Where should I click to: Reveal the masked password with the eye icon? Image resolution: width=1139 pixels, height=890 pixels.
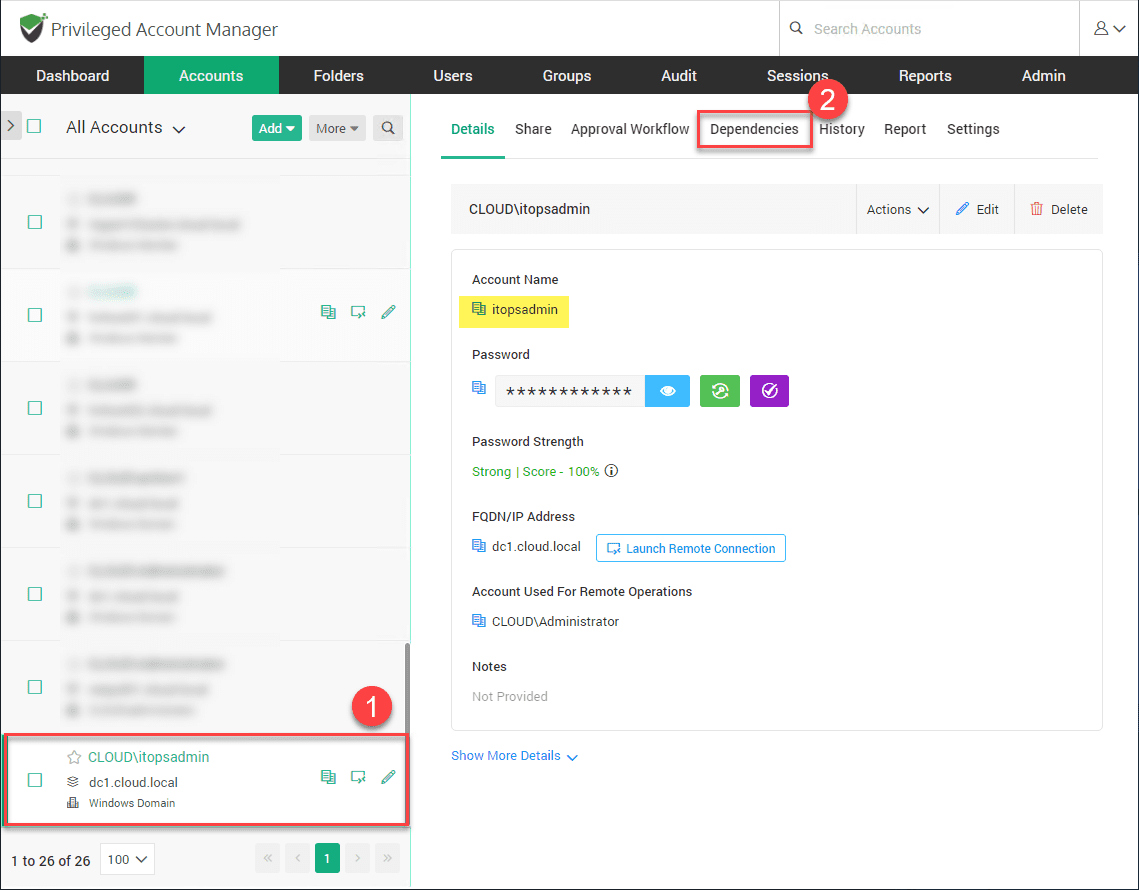(667, 390)
